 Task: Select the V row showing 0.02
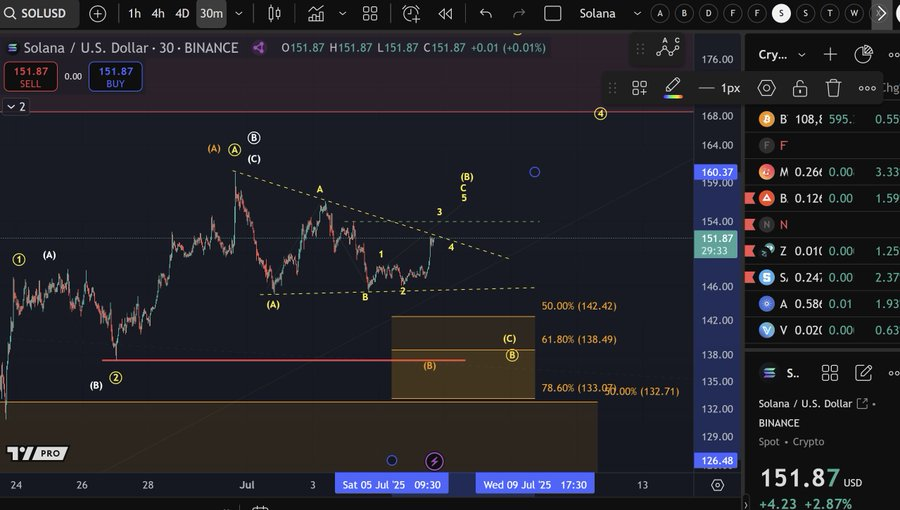pos(823,330)
